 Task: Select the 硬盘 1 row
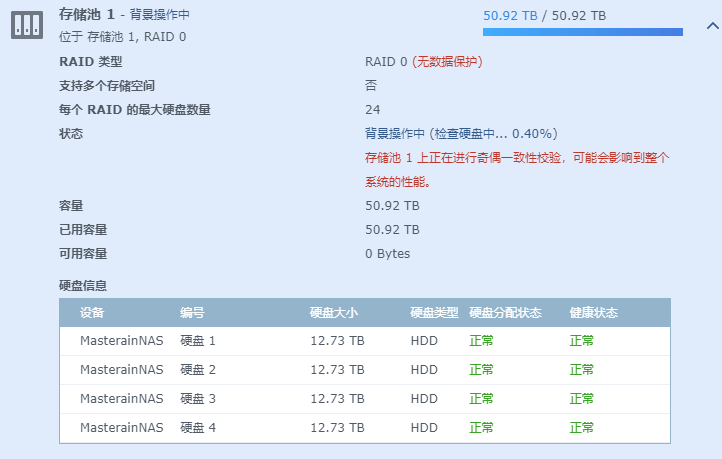[x=198, y=341]
